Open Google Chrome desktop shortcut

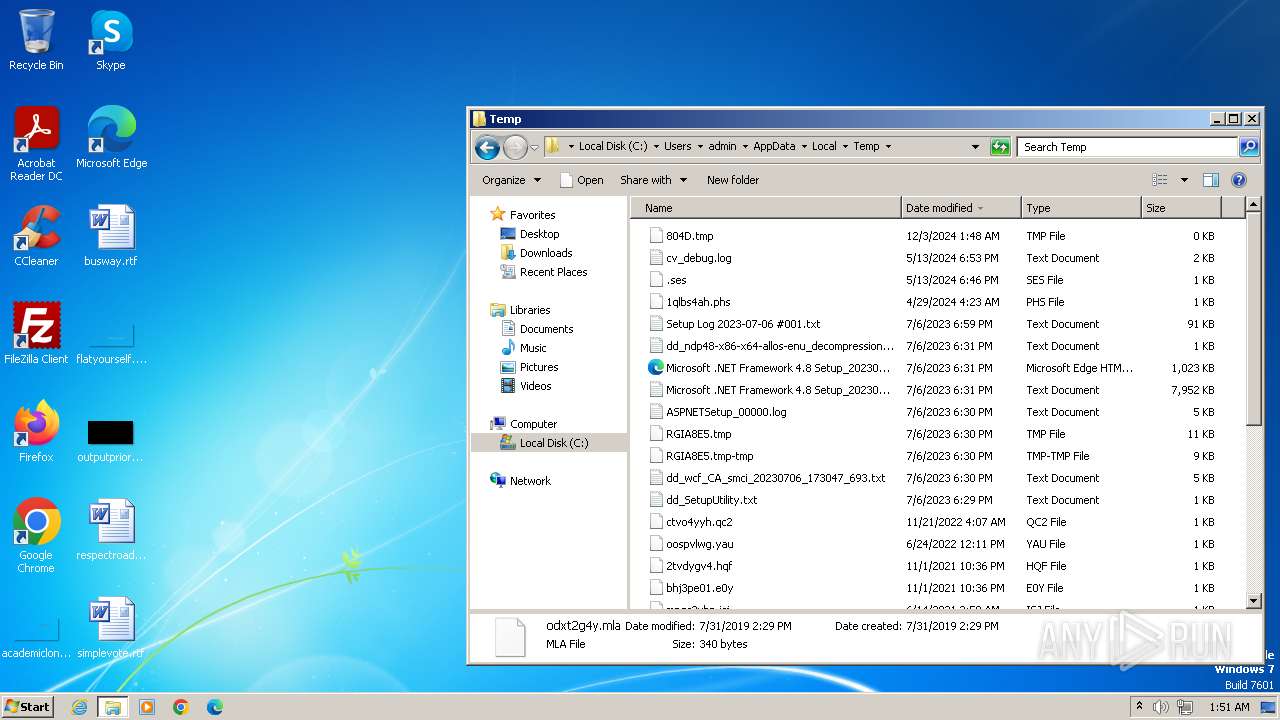pos(36,535)
